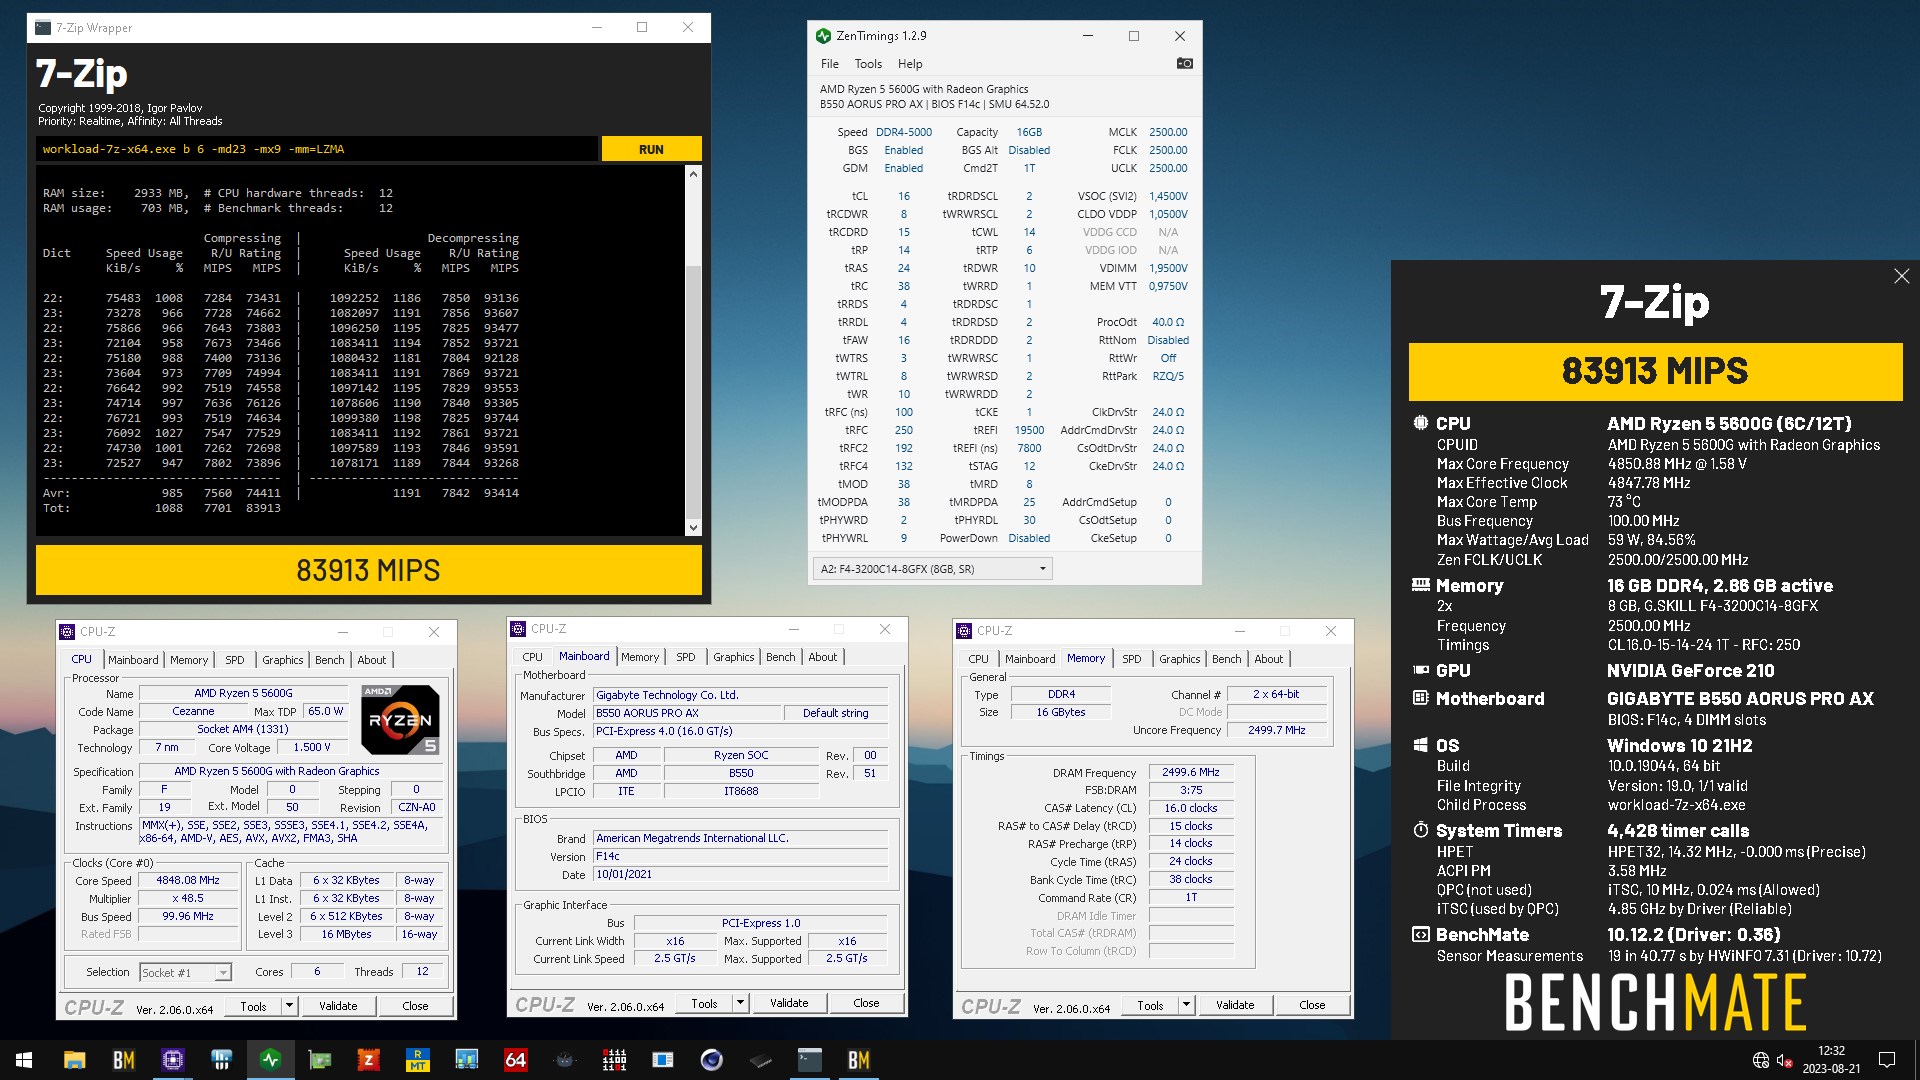Click the 7-Zip Wrapper title bar icon
This screenshot has width=1920, height=1080.
coord(43,28)
